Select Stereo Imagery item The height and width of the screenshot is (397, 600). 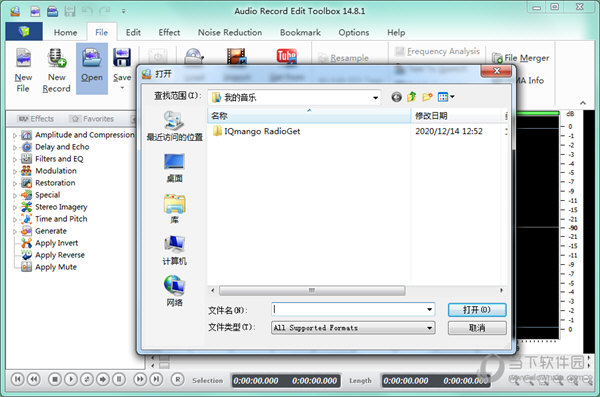tap(61, 207)
